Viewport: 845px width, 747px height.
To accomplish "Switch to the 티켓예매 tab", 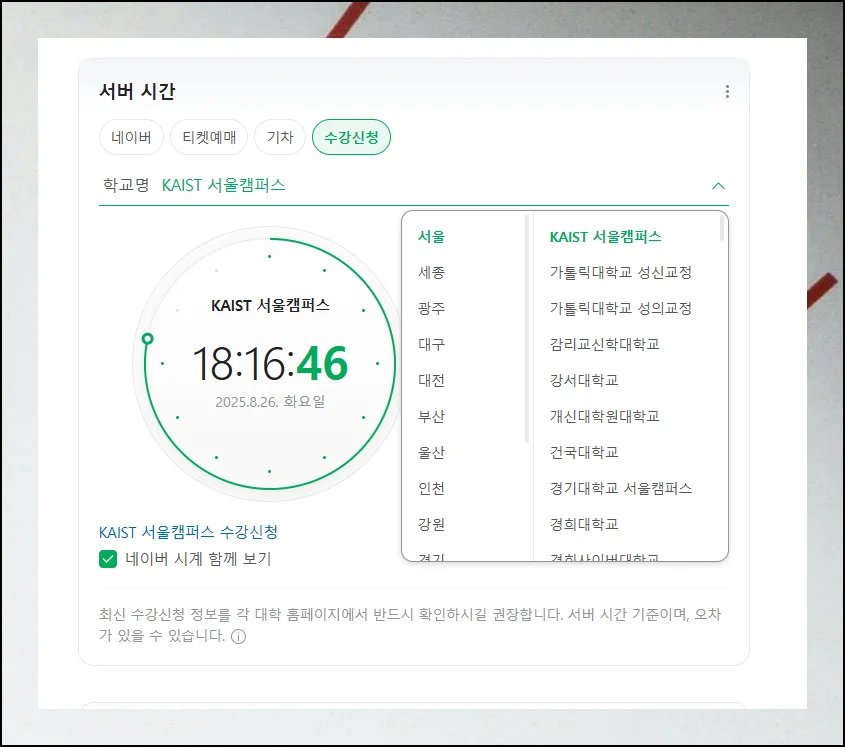I will 209,138.
